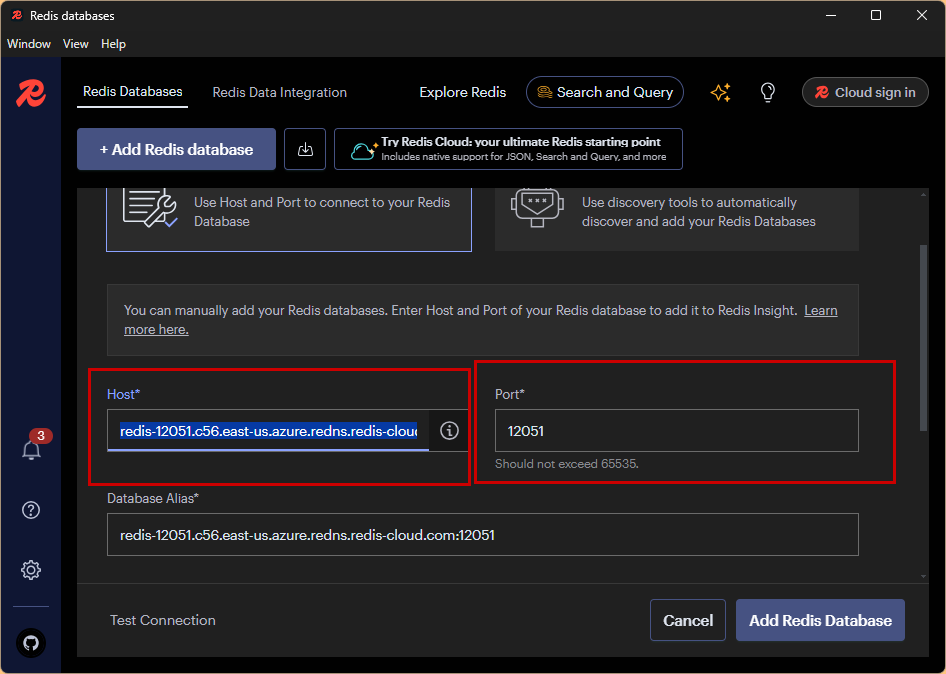Minimize the Redis databases window
This screenshot has width=946, height=674.
click(x=831, y=16)
